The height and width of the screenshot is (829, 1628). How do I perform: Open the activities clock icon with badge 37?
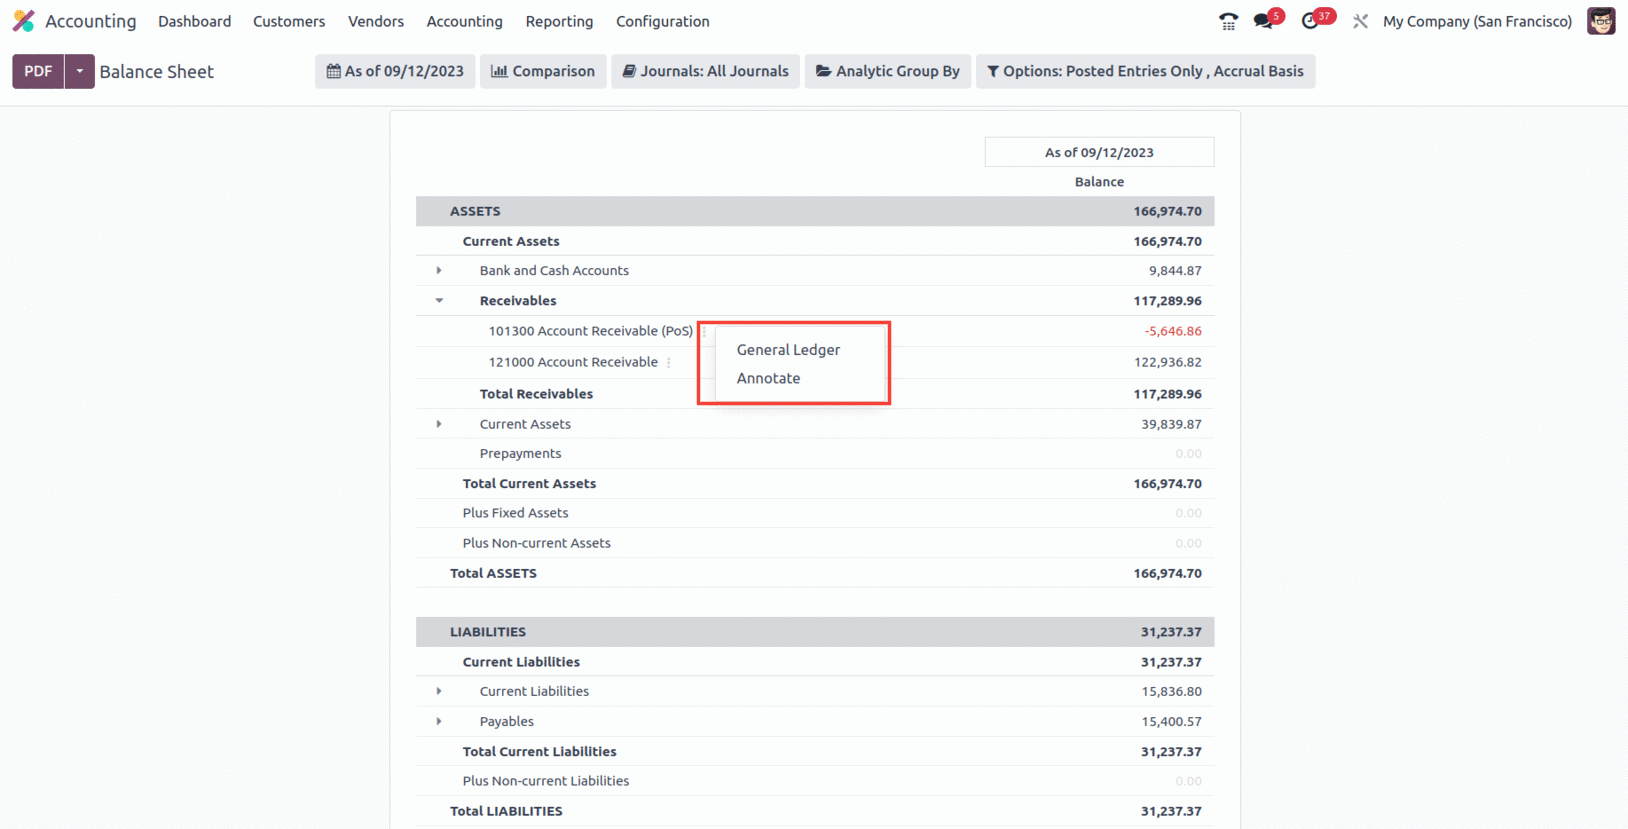pos(1310,21)
